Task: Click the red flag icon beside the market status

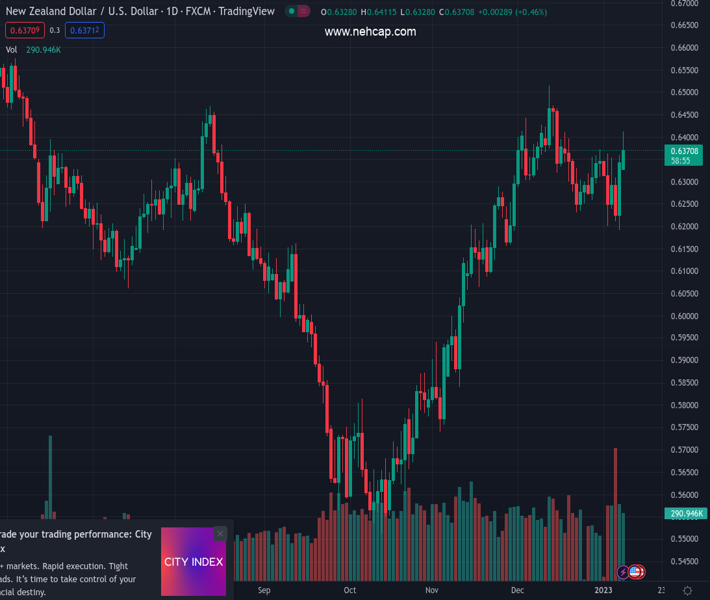Action: pos(304,12)
